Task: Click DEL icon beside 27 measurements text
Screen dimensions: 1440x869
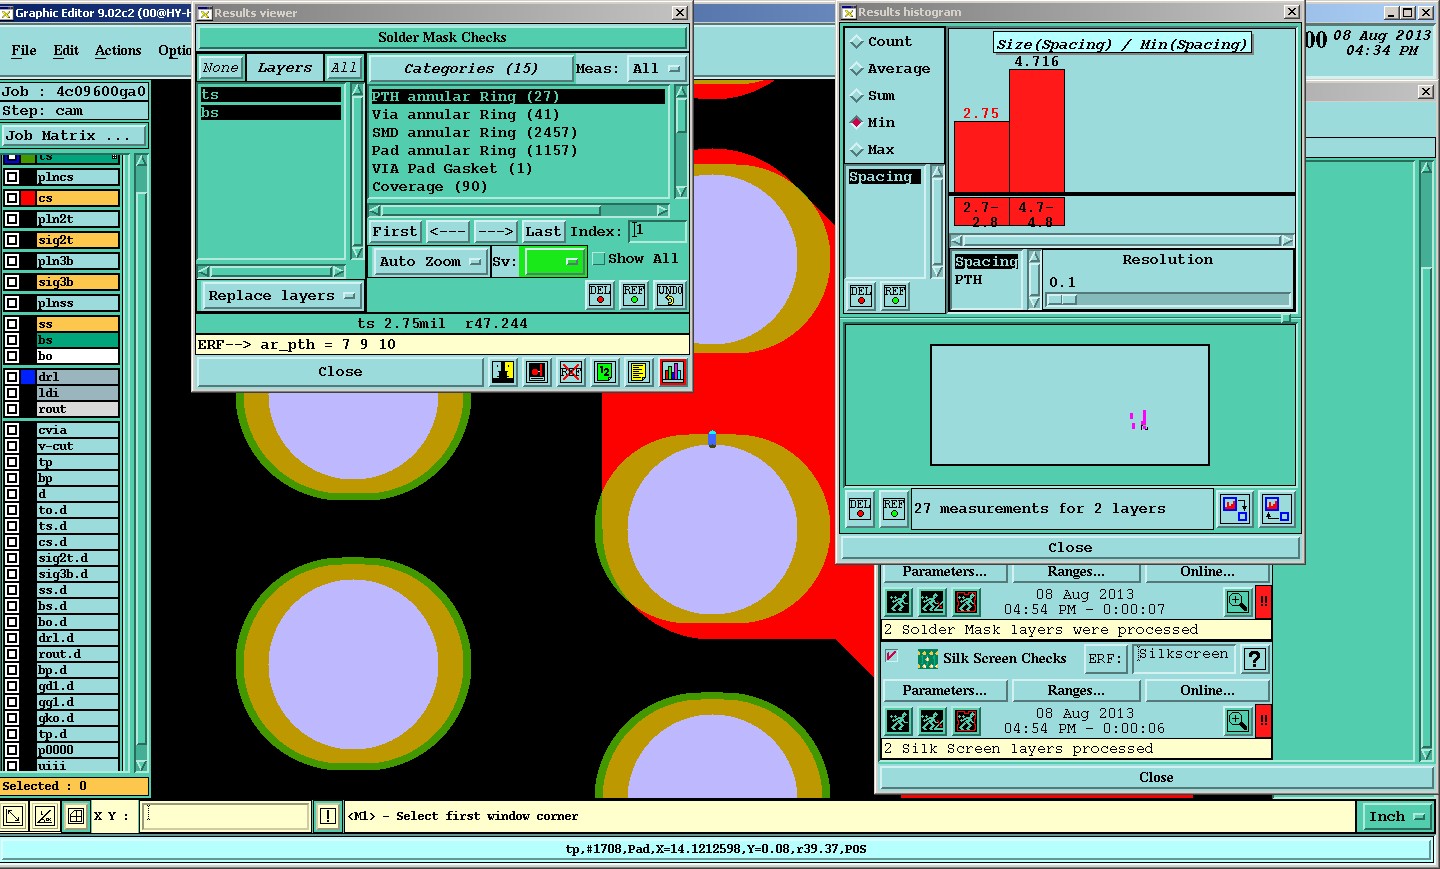Action: [860, 509]
